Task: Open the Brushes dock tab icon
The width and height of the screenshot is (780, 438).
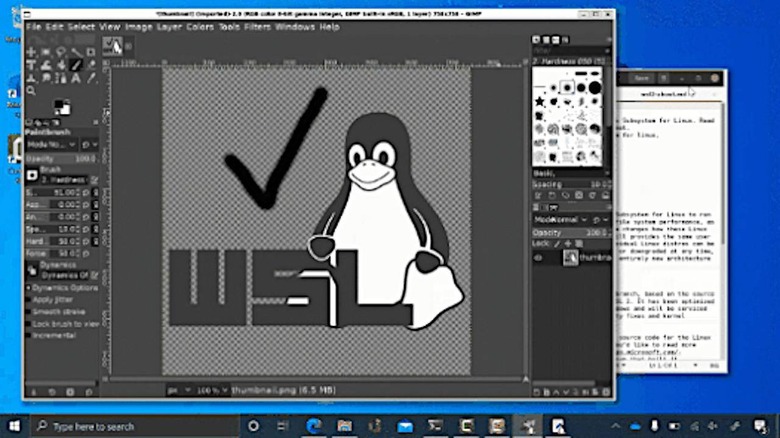Action: [x=536, y=39]
